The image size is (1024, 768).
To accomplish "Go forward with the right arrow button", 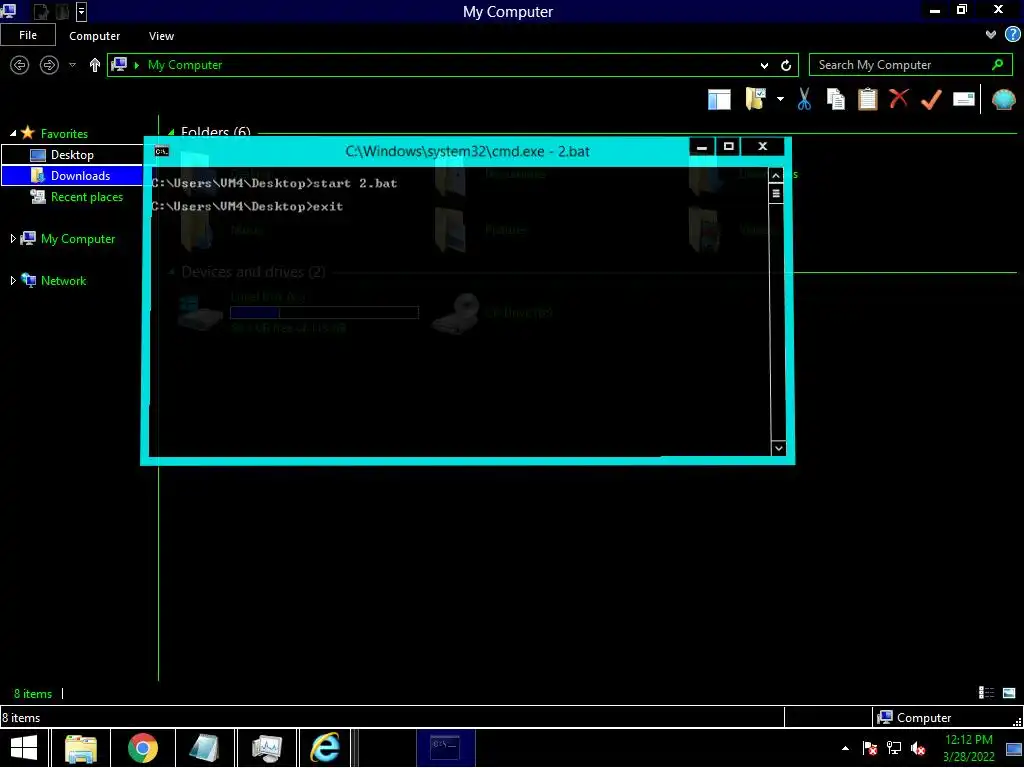I will [49, 65].
